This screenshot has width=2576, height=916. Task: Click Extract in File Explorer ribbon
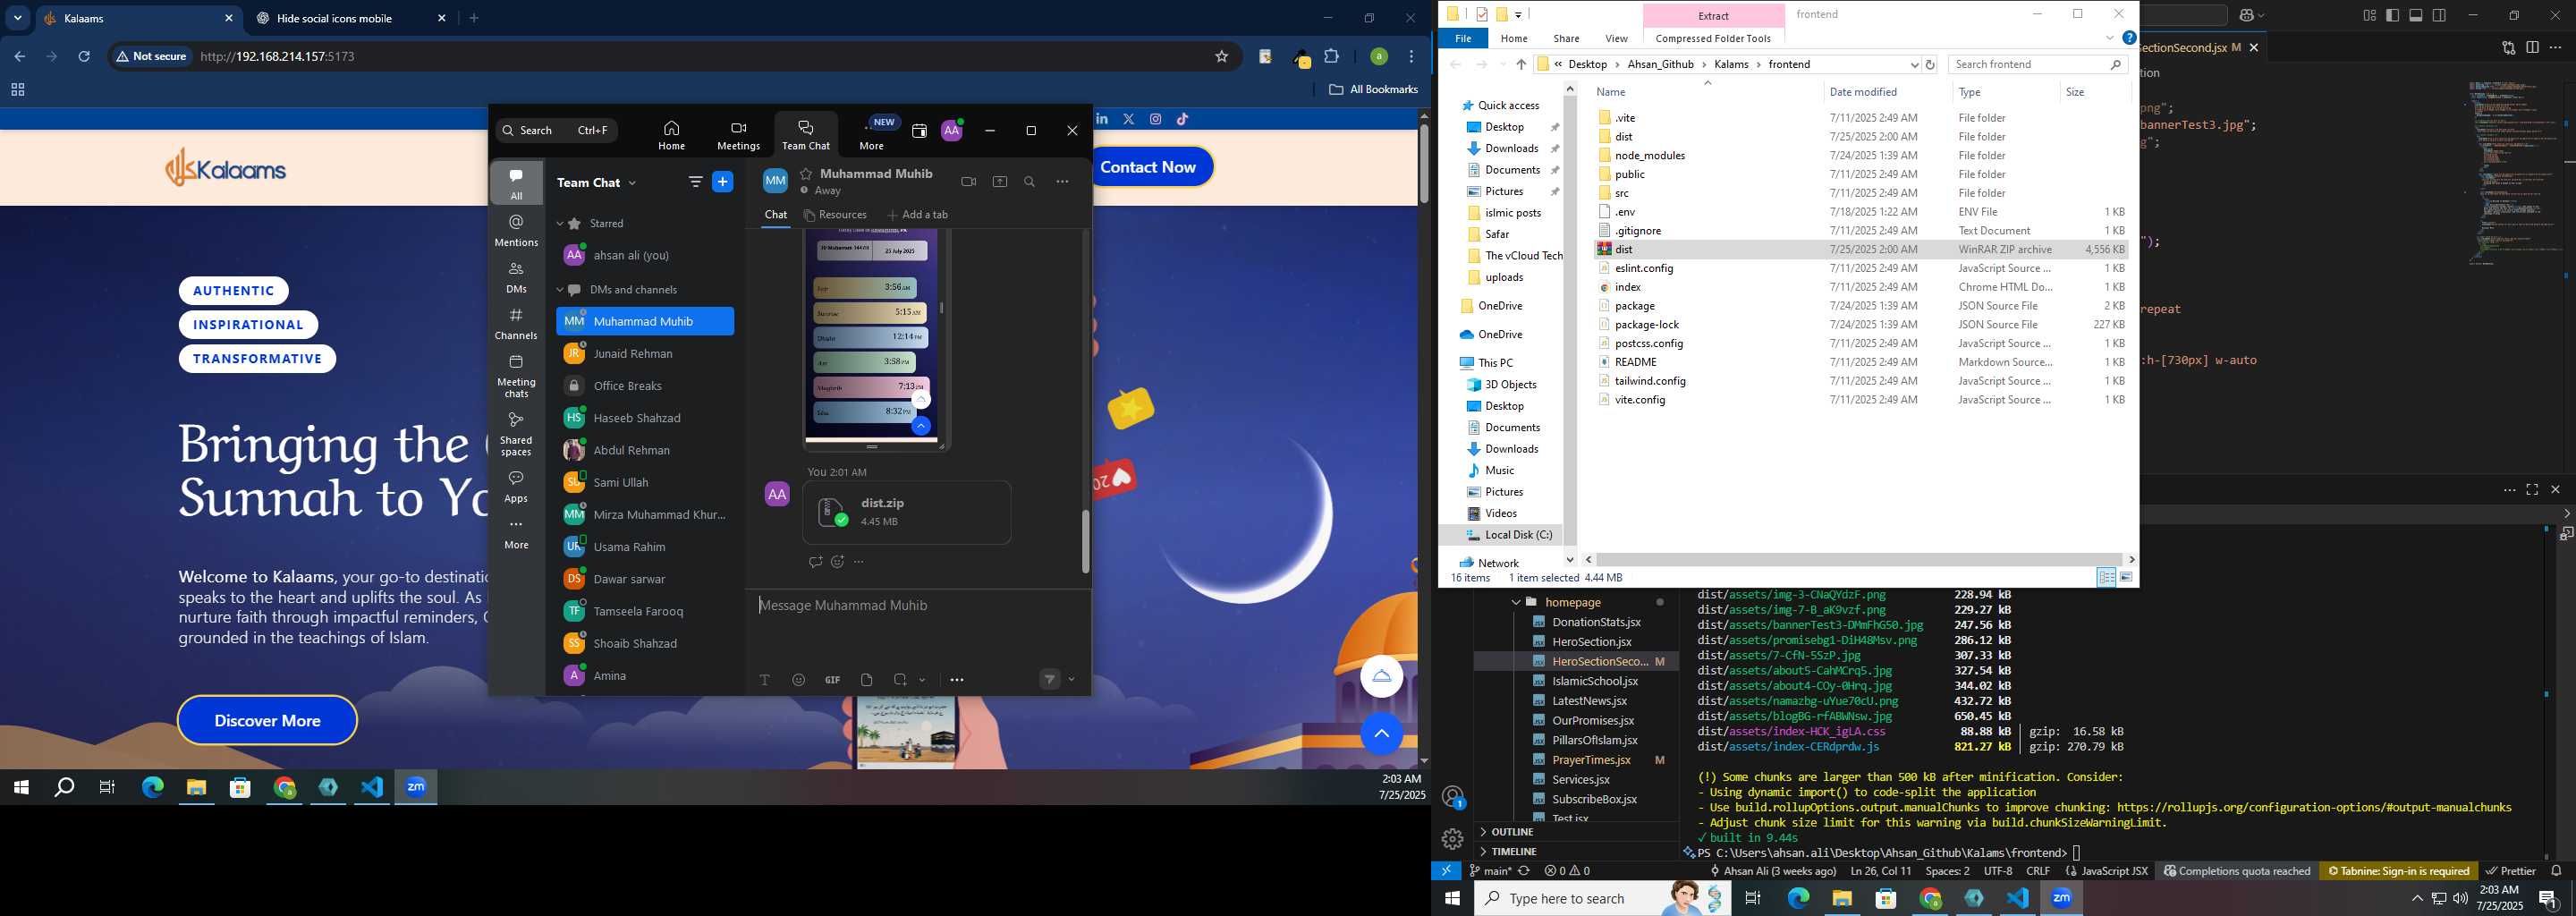pos(1713,16)
